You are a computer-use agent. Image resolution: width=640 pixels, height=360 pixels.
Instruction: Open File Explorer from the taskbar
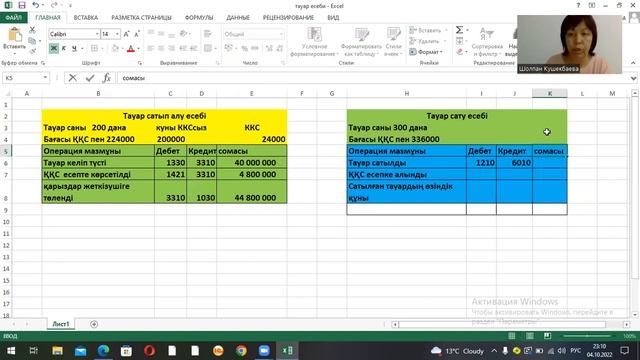pos(57,351)
